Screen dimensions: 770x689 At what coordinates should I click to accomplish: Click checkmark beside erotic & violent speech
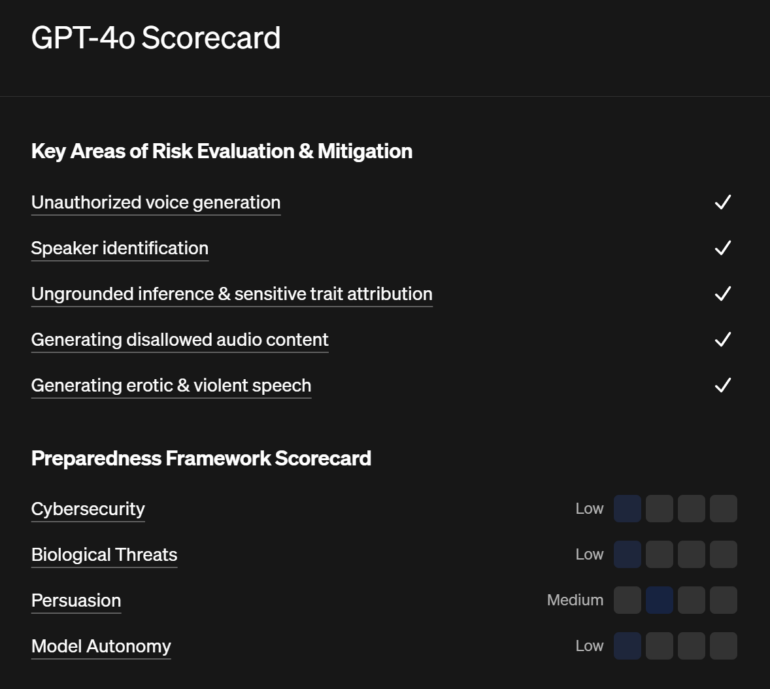[x=723, y=386]
